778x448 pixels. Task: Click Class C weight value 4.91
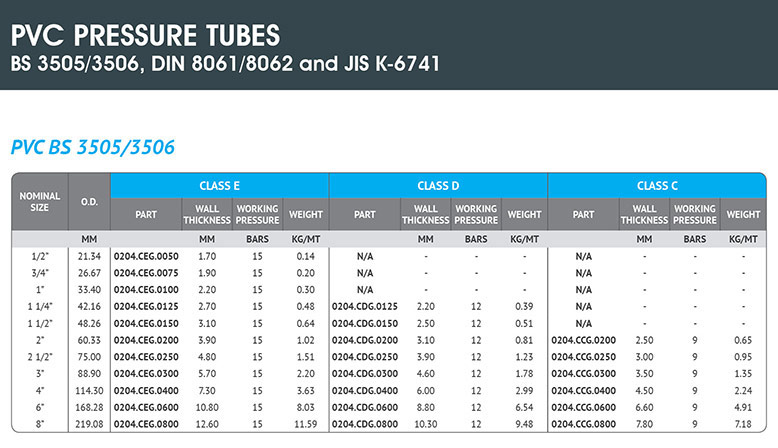(743, 407)
